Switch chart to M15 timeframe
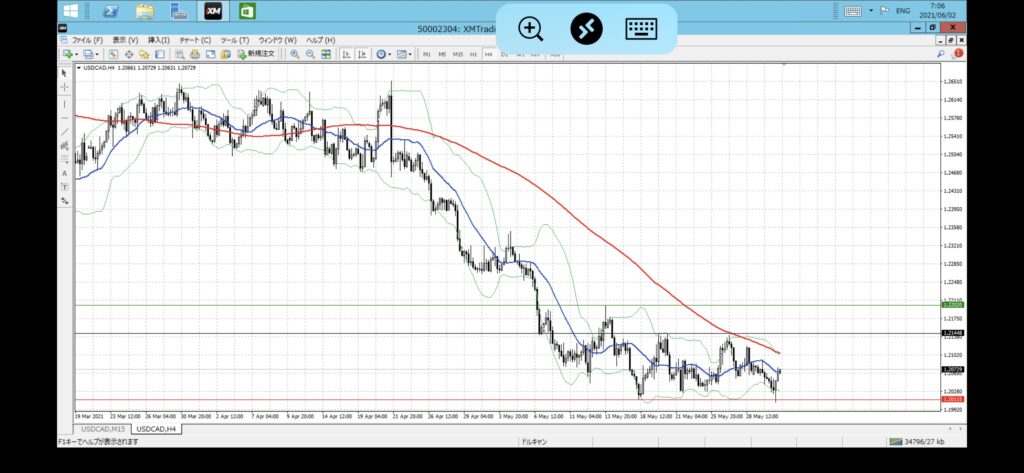This screenshot has width=1024, height=473. point(458,54)
